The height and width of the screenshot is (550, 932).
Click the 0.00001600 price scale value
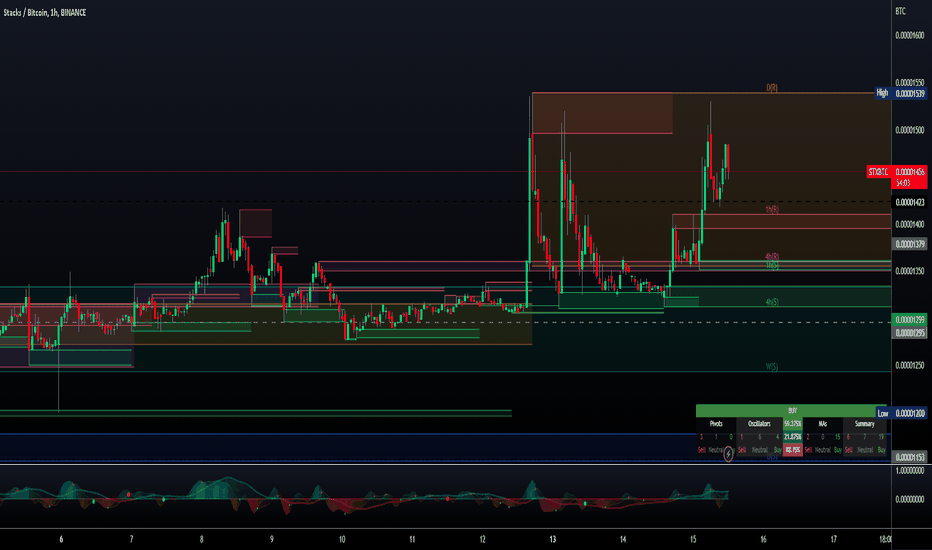910,36
